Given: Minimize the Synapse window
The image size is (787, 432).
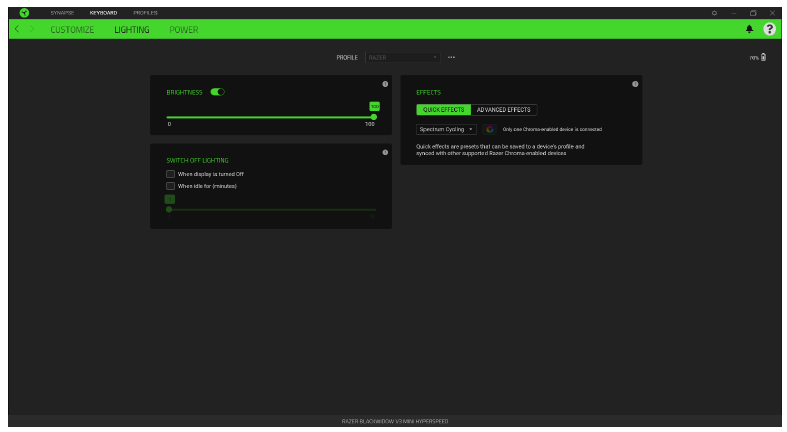Looking at the screenshot, I should (734, 13).
